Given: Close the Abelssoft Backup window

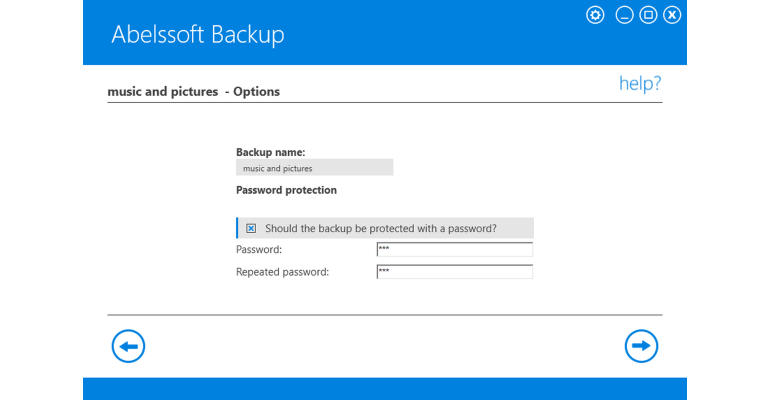Looking at the screenshot, I should (672, 15).
